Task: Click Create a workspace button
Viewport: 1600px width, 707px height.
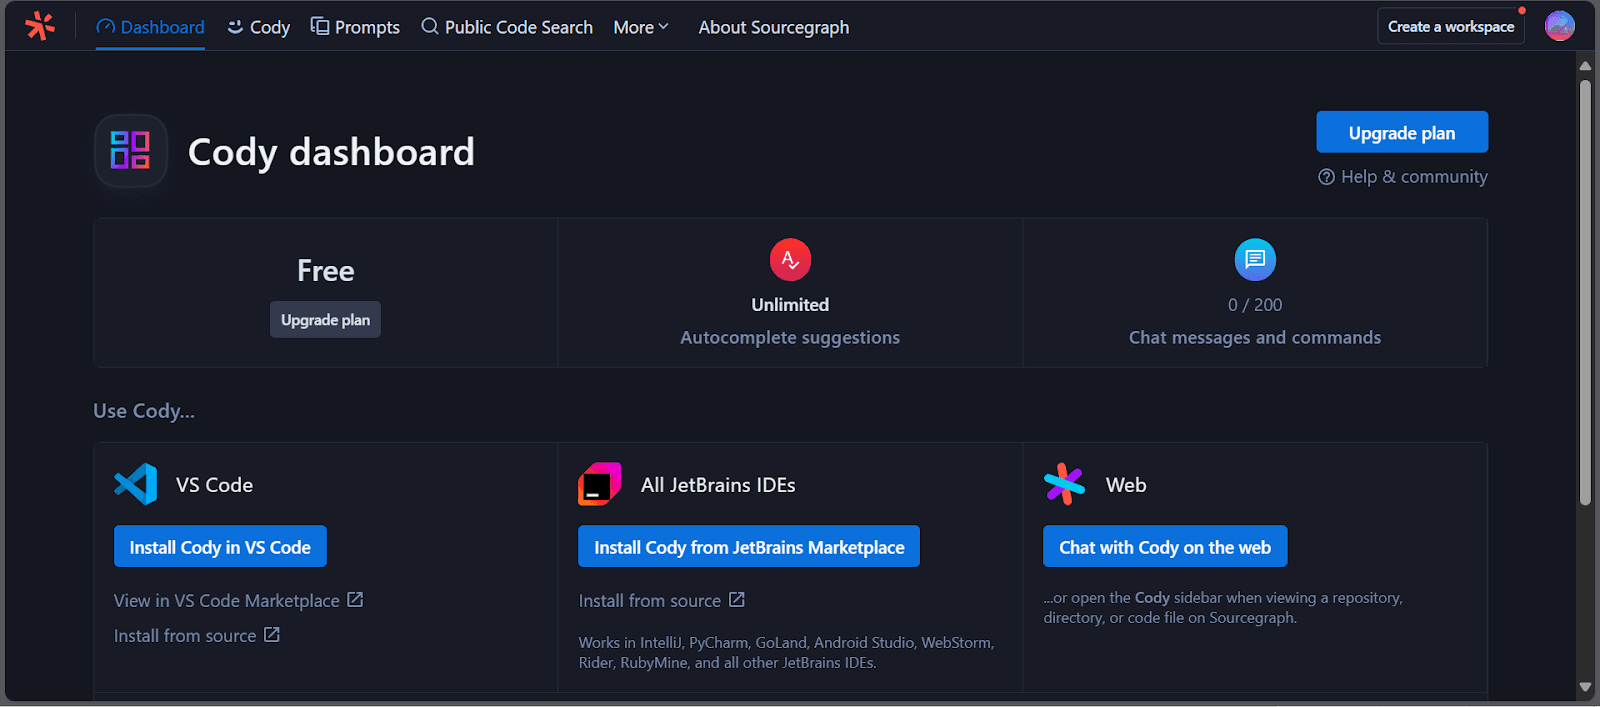Action: click(1451, 27)
